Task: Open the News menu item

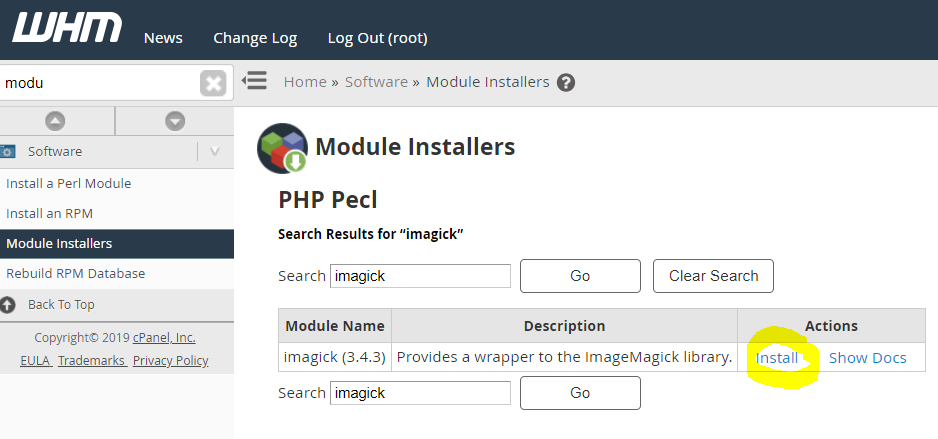Action: coord(163,38)
